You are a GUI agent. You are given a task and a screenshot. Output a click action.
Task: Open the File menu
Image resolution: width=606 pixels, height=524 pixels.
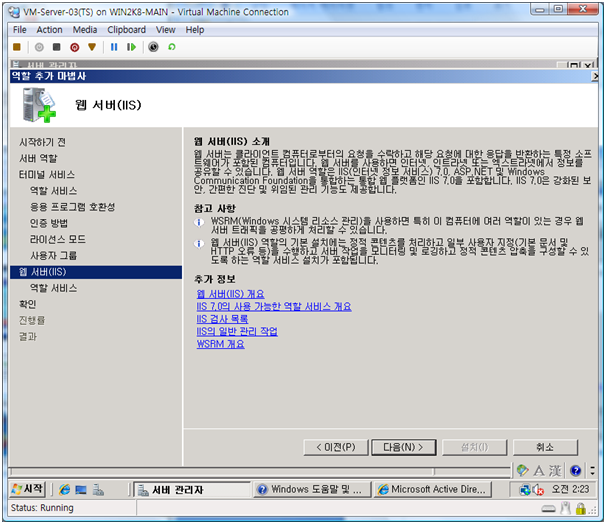coord(20,30)
